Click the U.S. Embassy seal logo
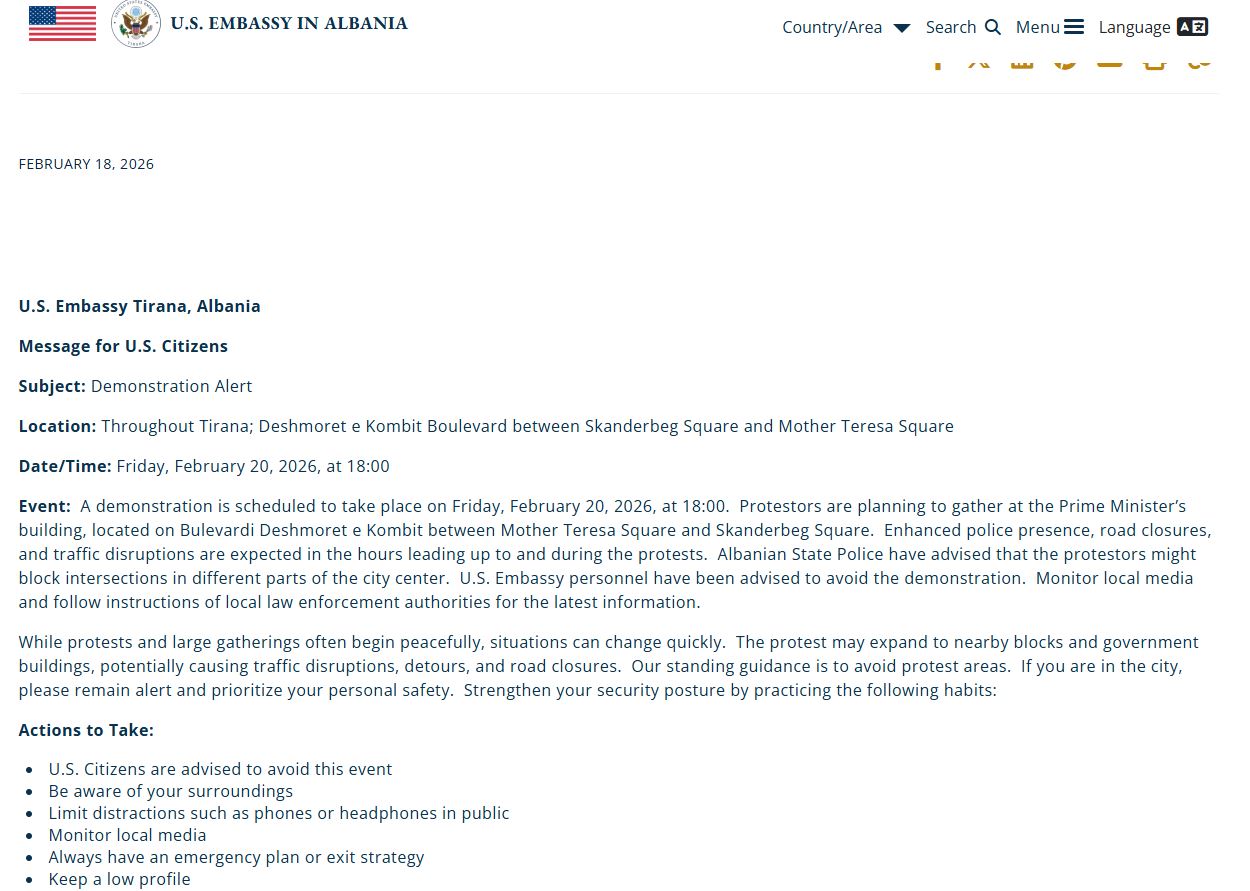Image resolution: width=1250 pixels, height=891 pixels. [x=136, y=24]
